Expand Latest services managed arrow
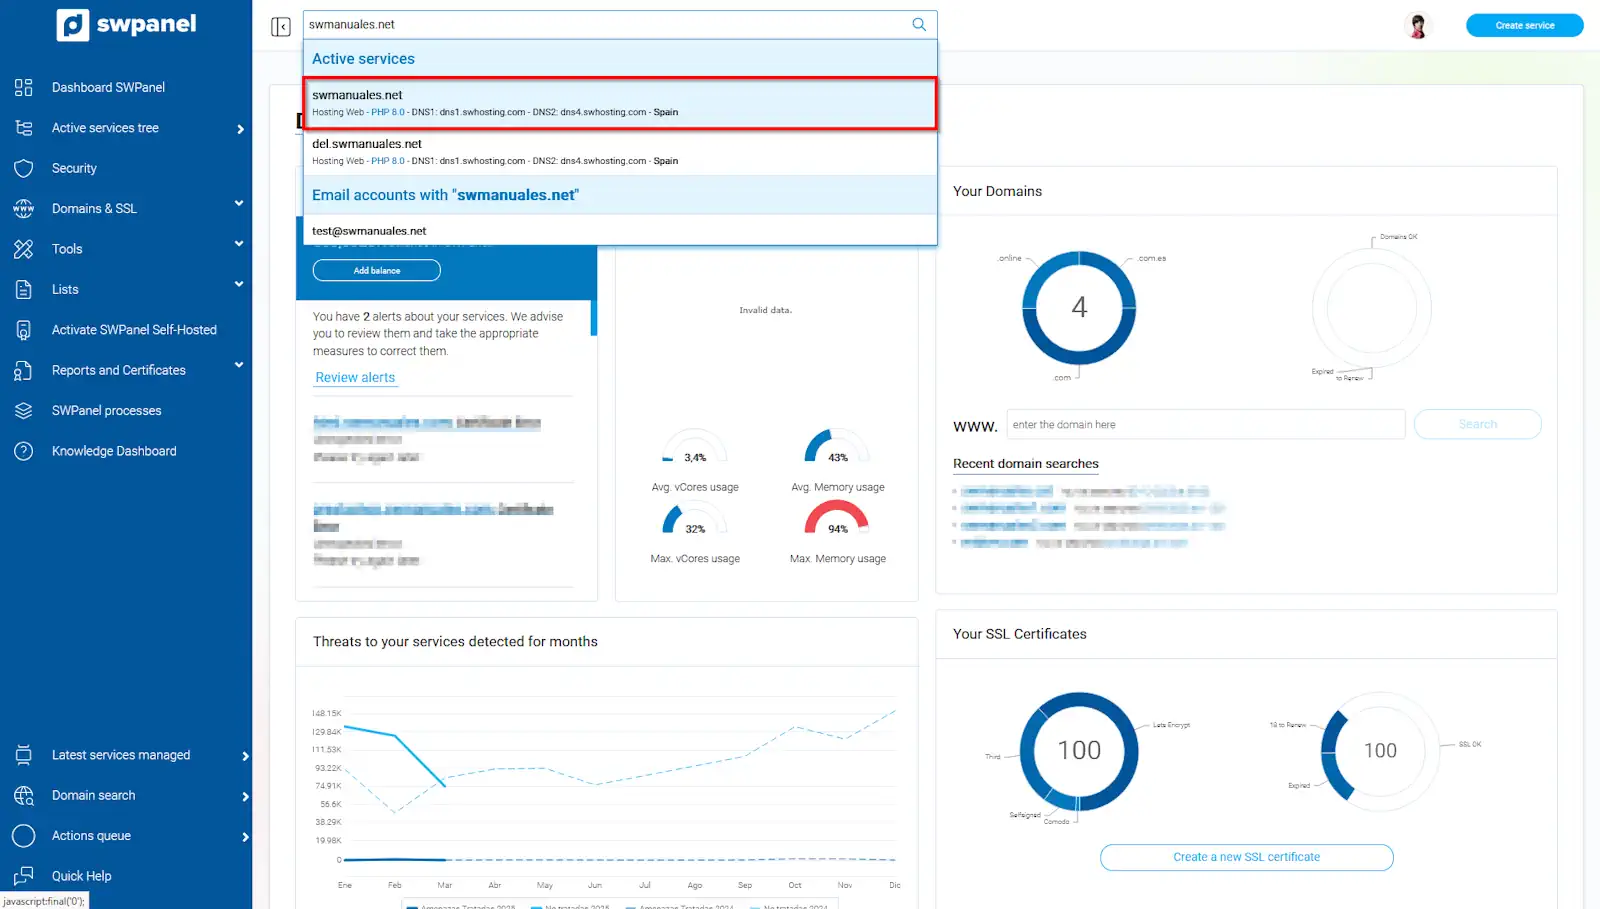Viewport: 1600px width, 909px height. [245, 756]
